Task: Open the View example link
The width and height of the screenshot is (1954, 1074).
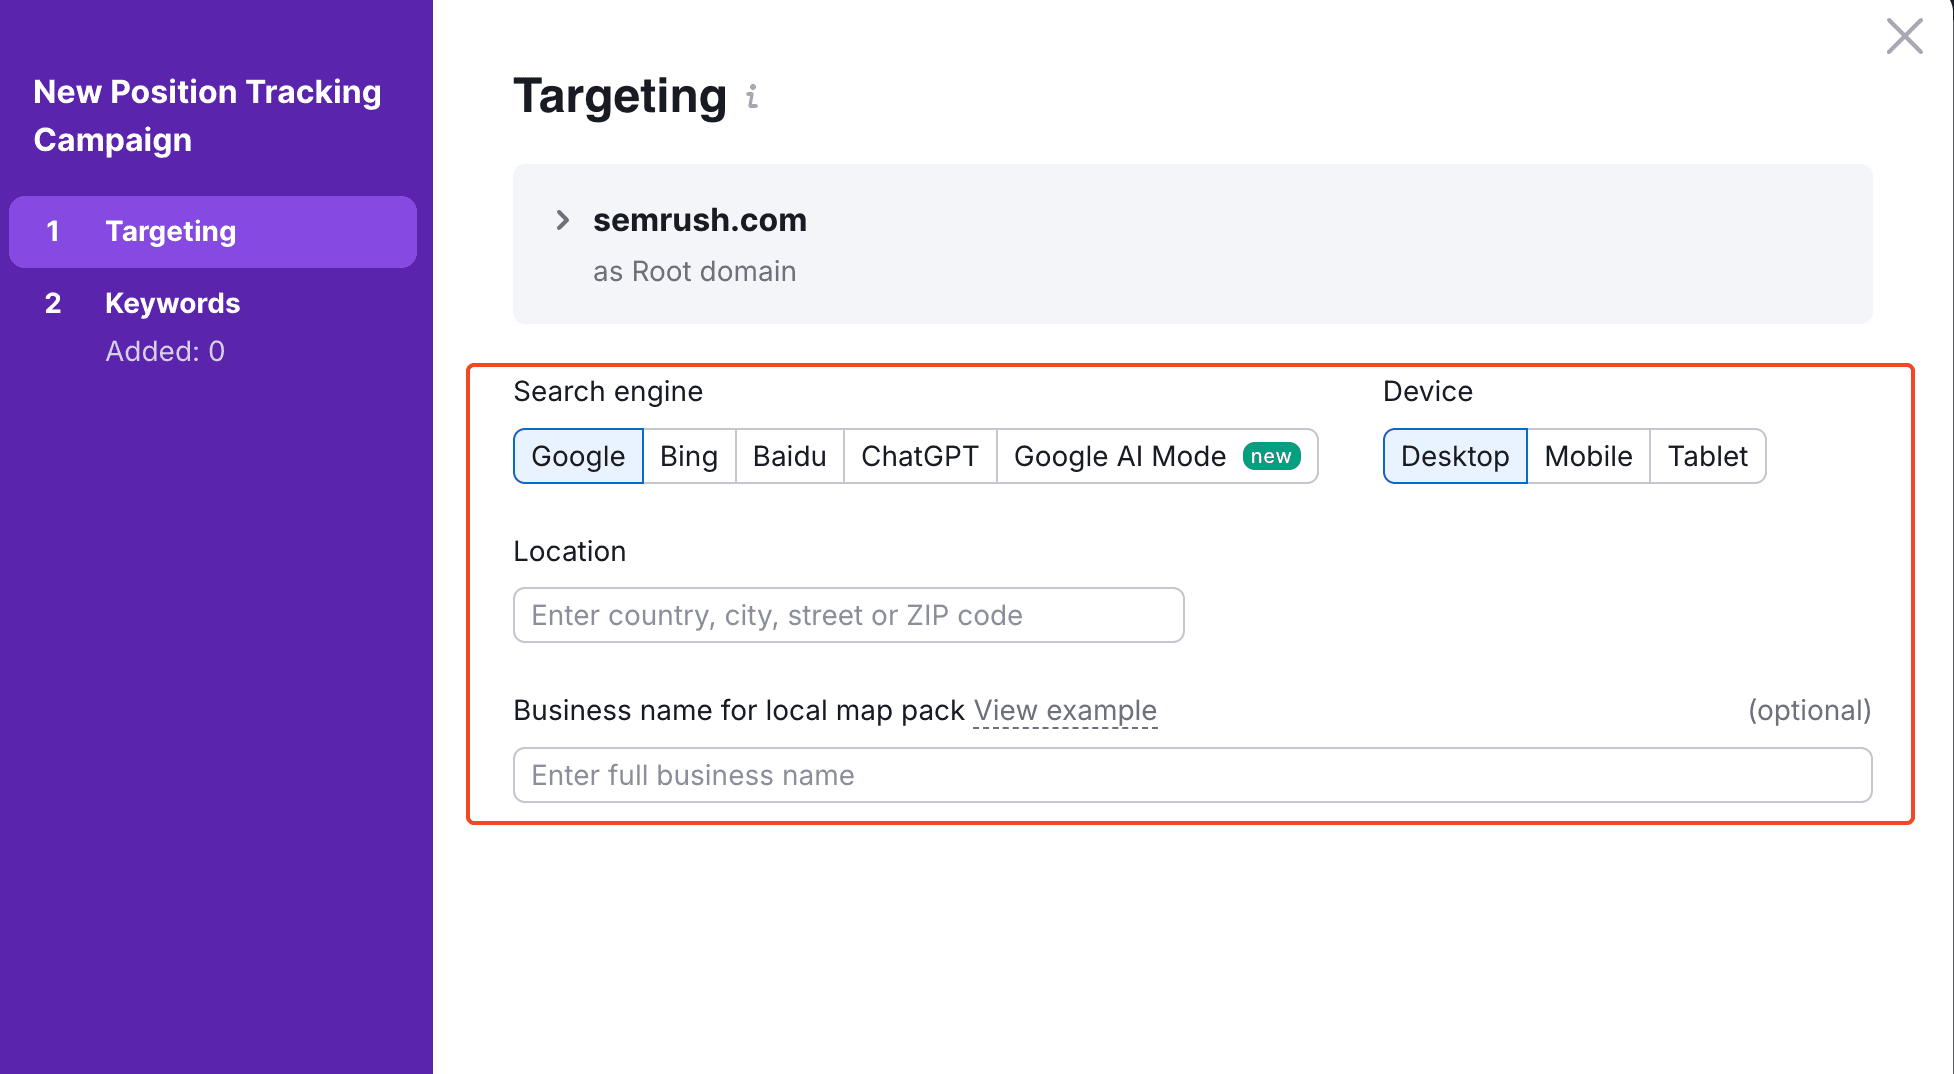Action: pos(1065,710)
